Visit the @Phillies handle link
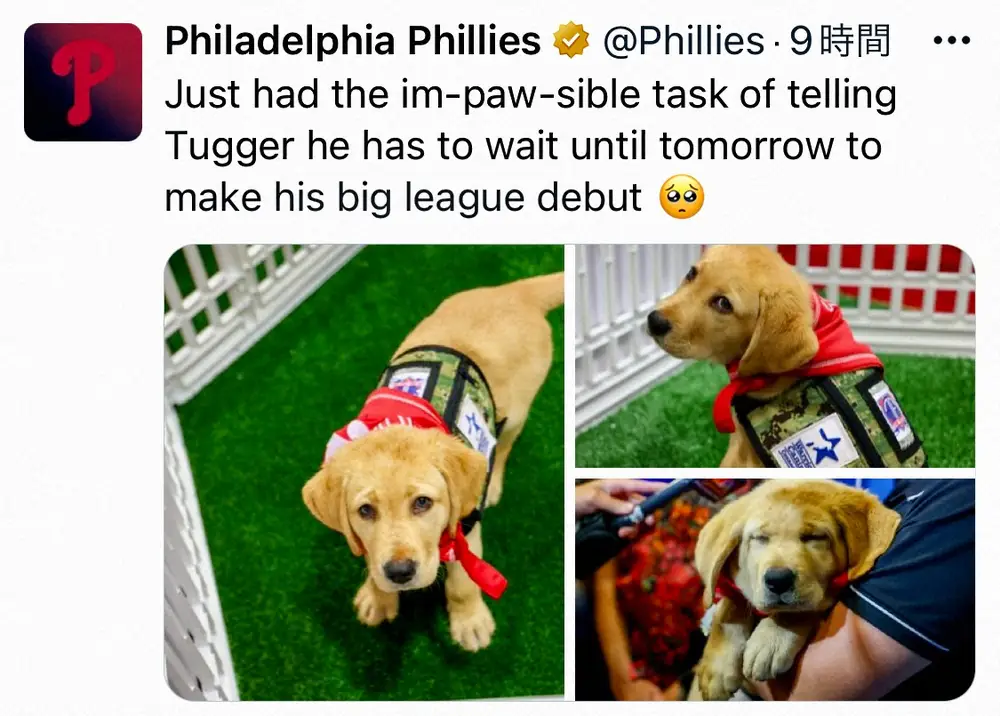 click(684, 41)
